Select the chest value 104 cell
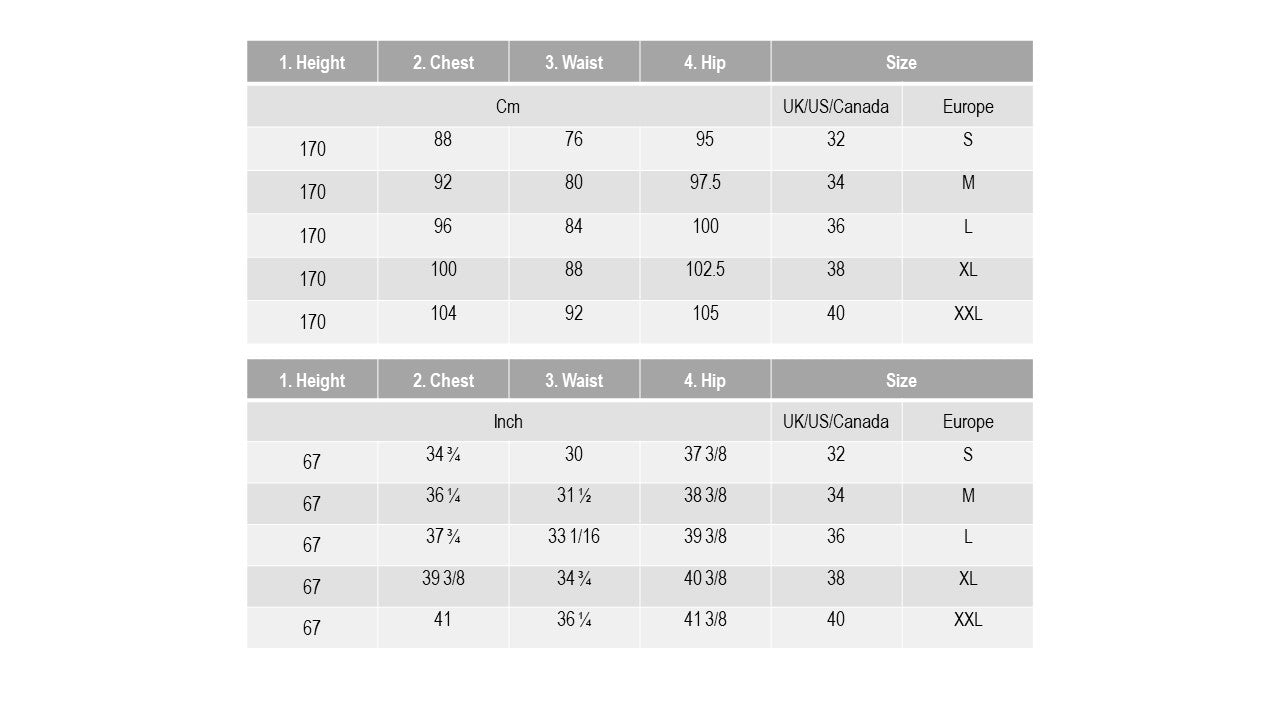 pyautogui.click(x=443, y=321)
